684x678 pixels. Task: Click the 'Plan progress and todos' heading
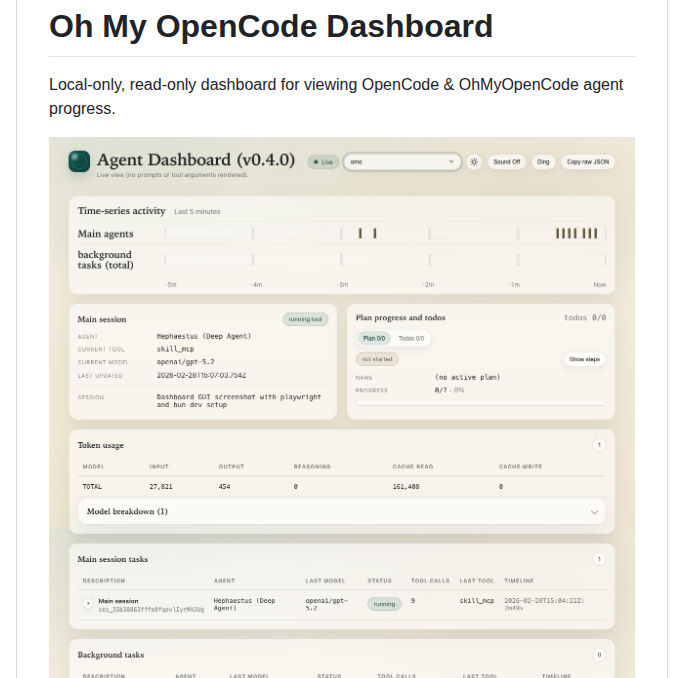point(400,318)
